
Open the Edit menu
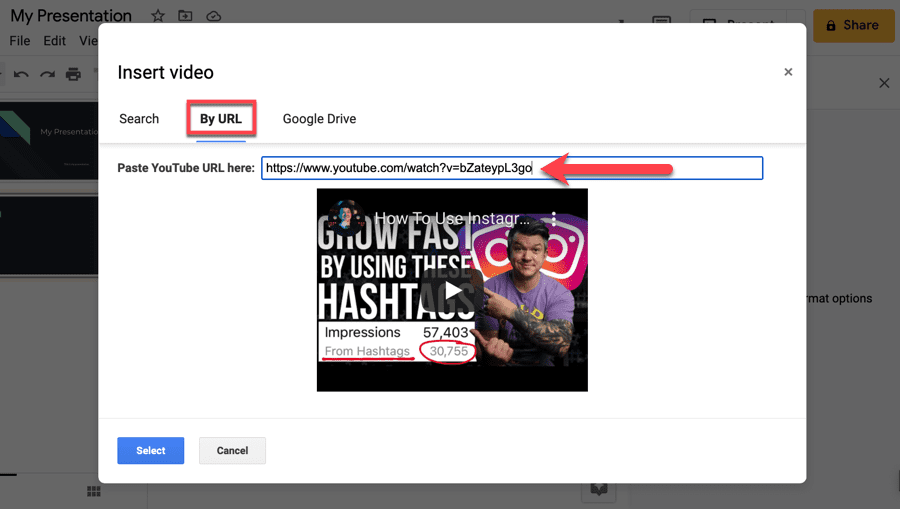[x=55, y=41]
